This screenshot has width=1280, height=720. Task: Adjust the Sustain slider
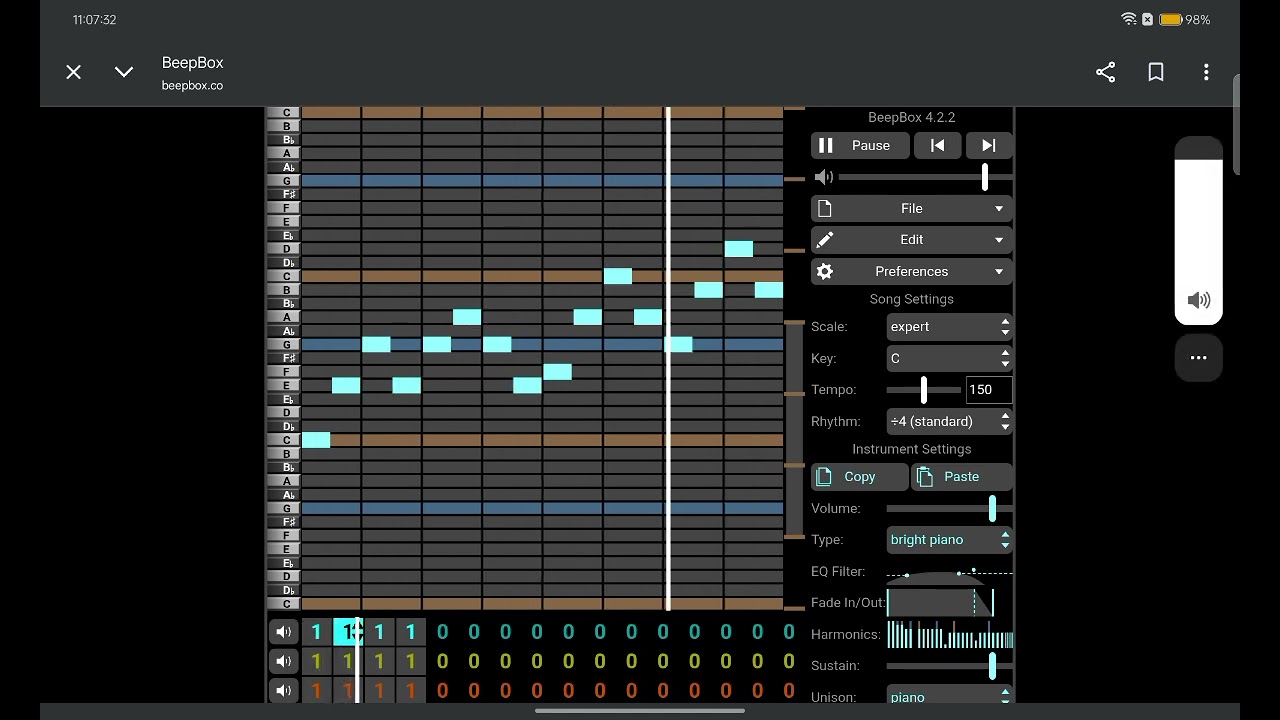pyautogui.click(x=949, y=666)
